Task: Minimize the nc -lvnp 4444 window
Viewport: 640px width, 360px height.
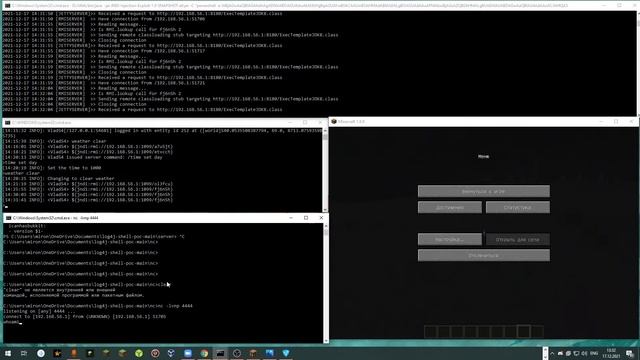Action: pos(291,218)
